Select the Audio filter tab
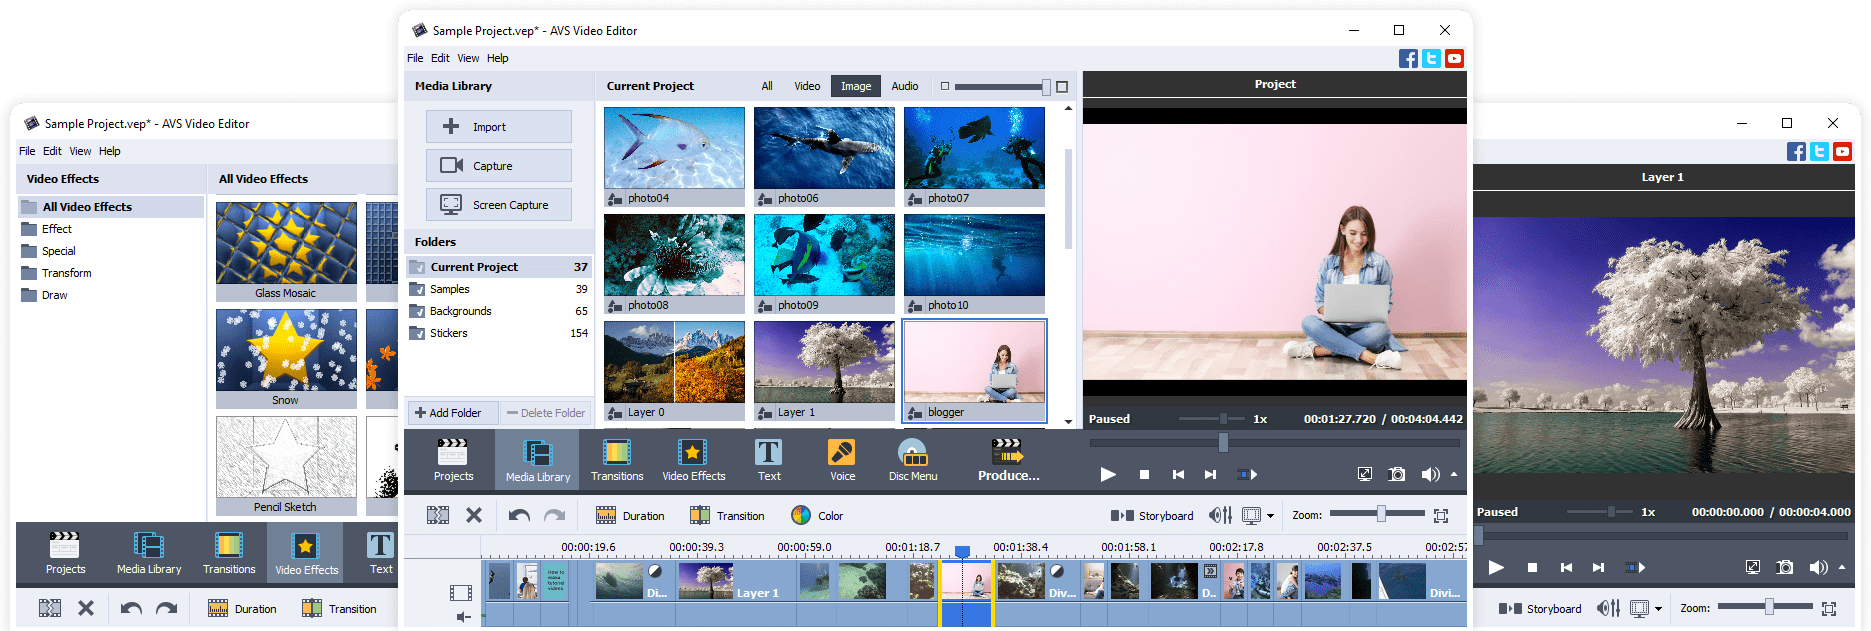This screenshot has width=1871, height=631. click(904, 86)
